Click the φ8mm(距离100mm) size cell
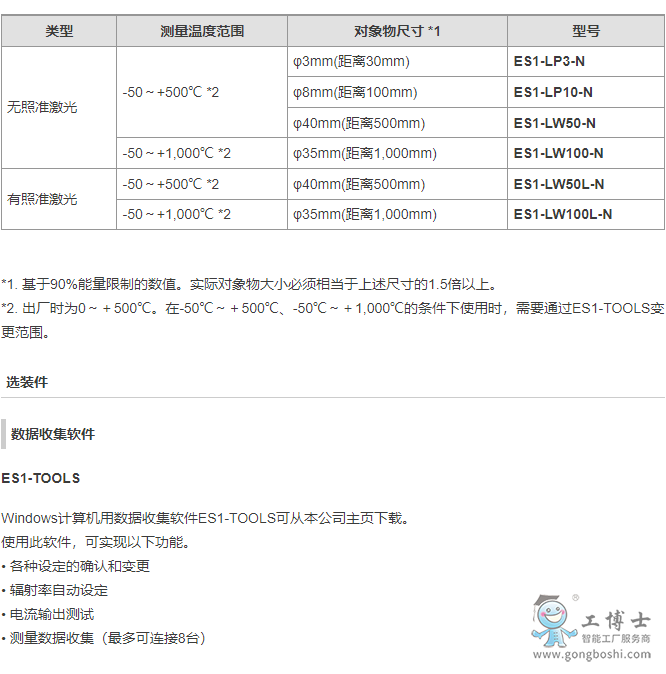Viewport: 666px width, 674px height. [355, 93]
